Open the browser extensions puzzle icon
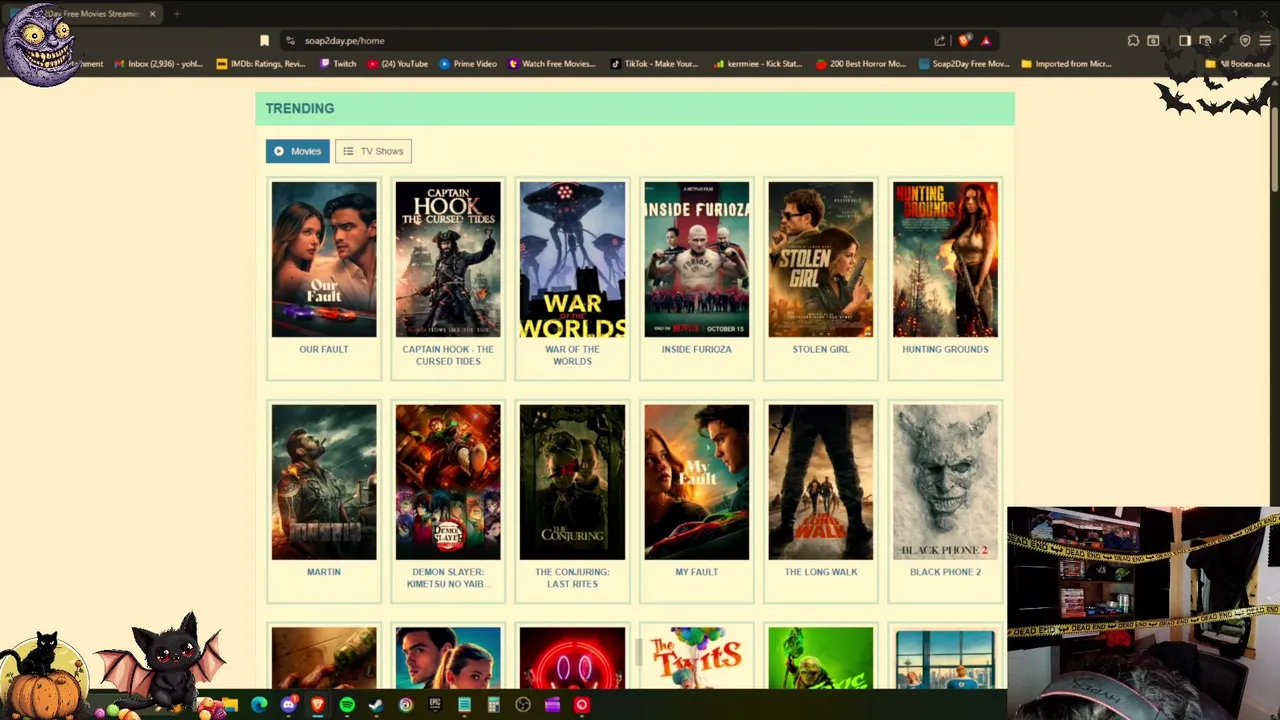Viewport: 1280px width, 720px height. [1133, 41]
